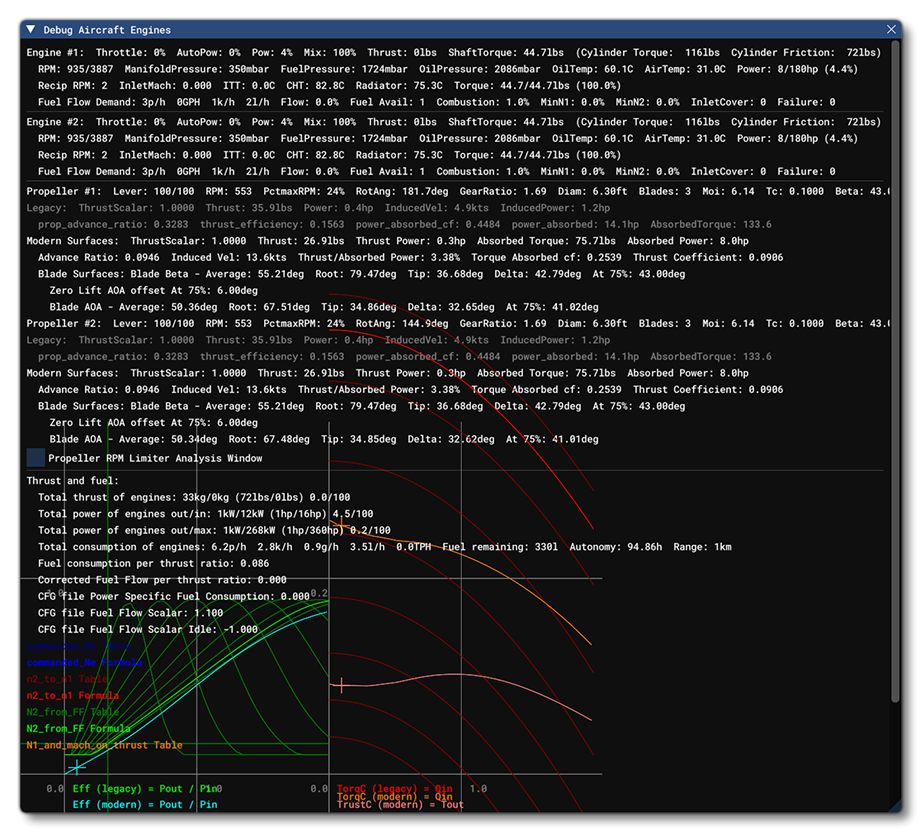
Task: Click the Debug Aircraft Engines title text
Action: [107, 30]
